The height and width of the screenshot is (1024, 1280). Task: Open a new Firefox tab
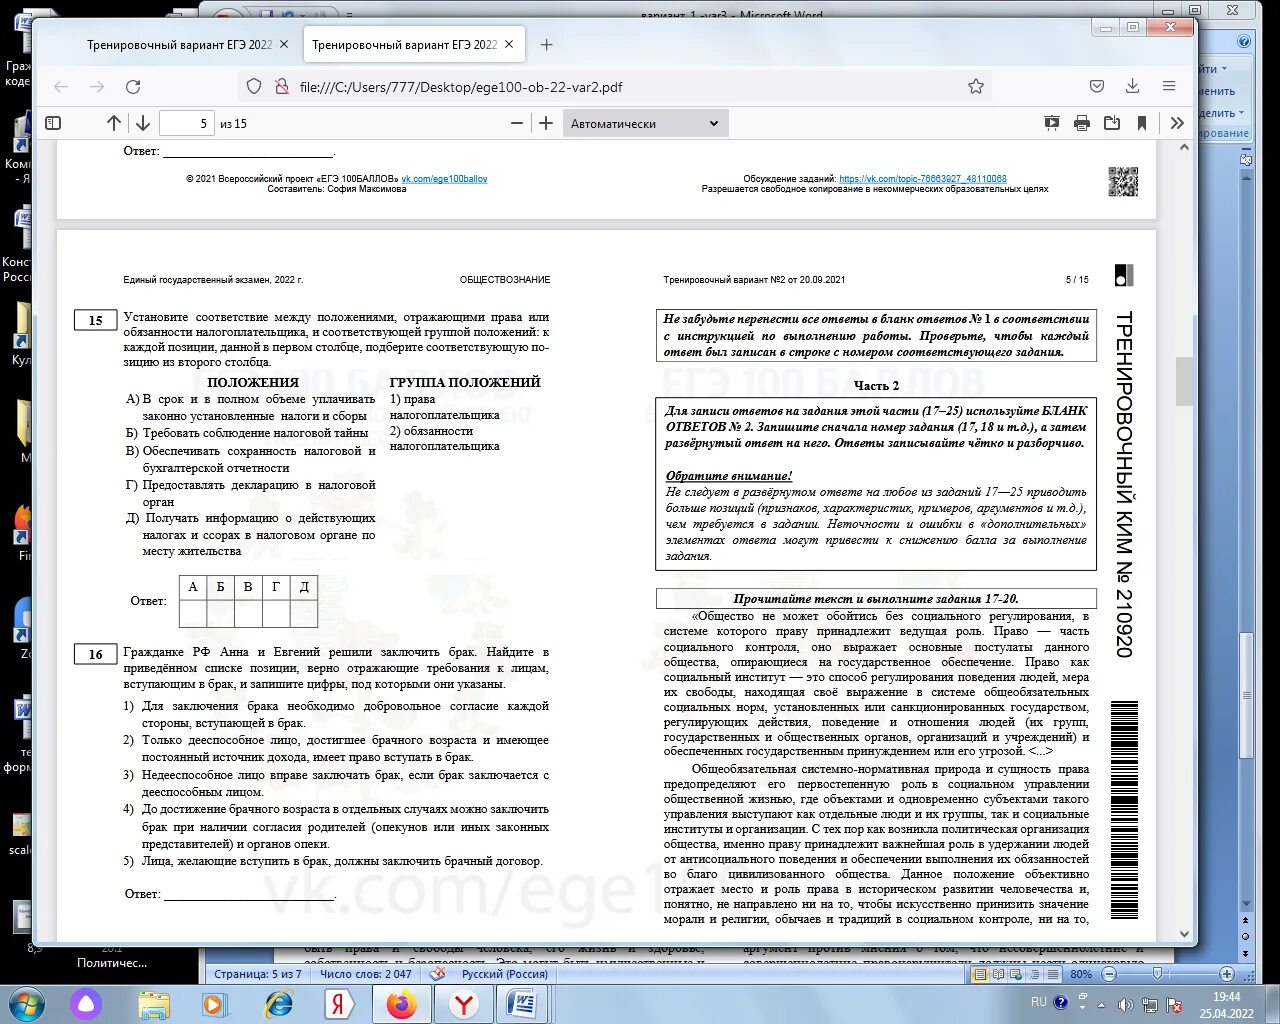(x=546, y=45)
